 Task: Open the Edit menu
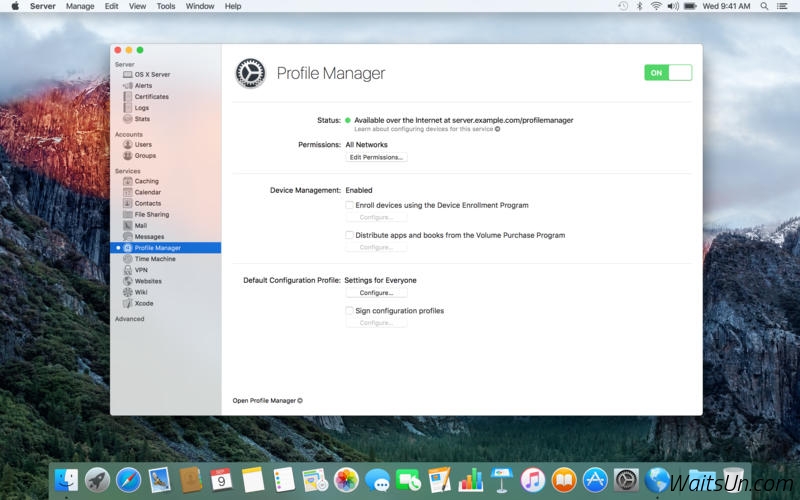pos(111,6)
